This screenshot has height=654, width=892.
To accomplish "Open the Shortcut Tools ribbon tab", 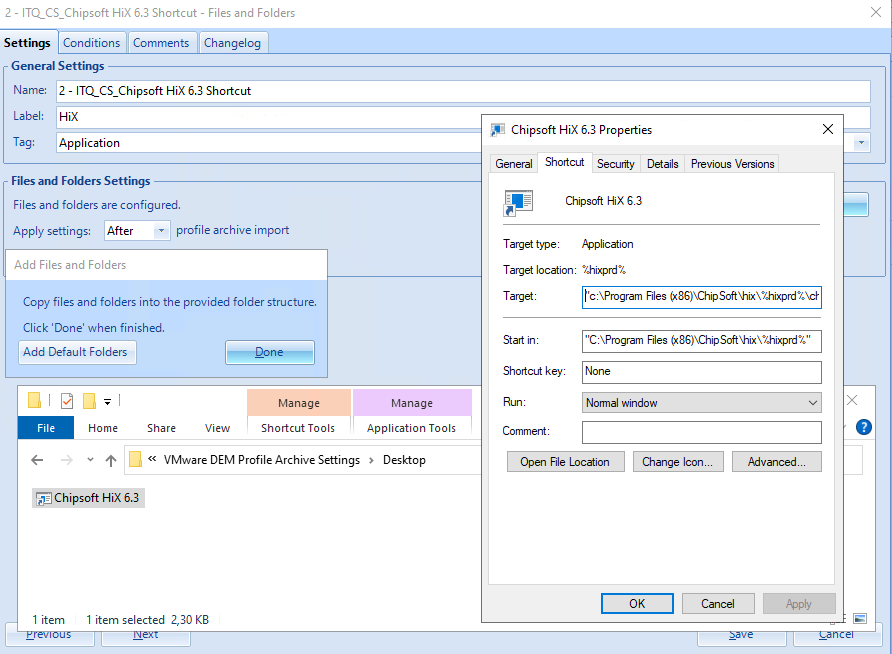I will point(298,428).
